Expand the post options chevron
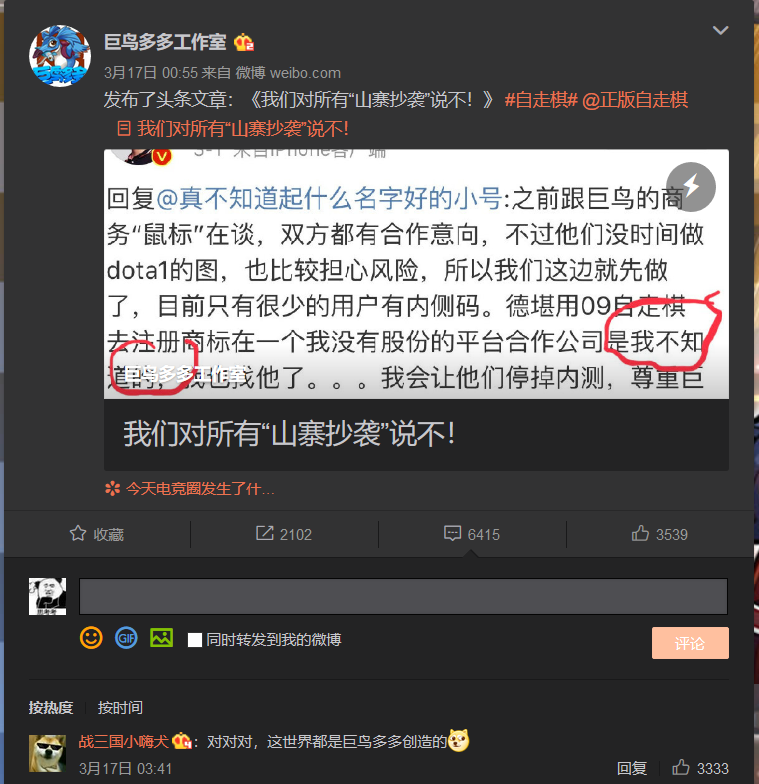The height and width of the screenshot is (784, 759). (x=720, y=30)
